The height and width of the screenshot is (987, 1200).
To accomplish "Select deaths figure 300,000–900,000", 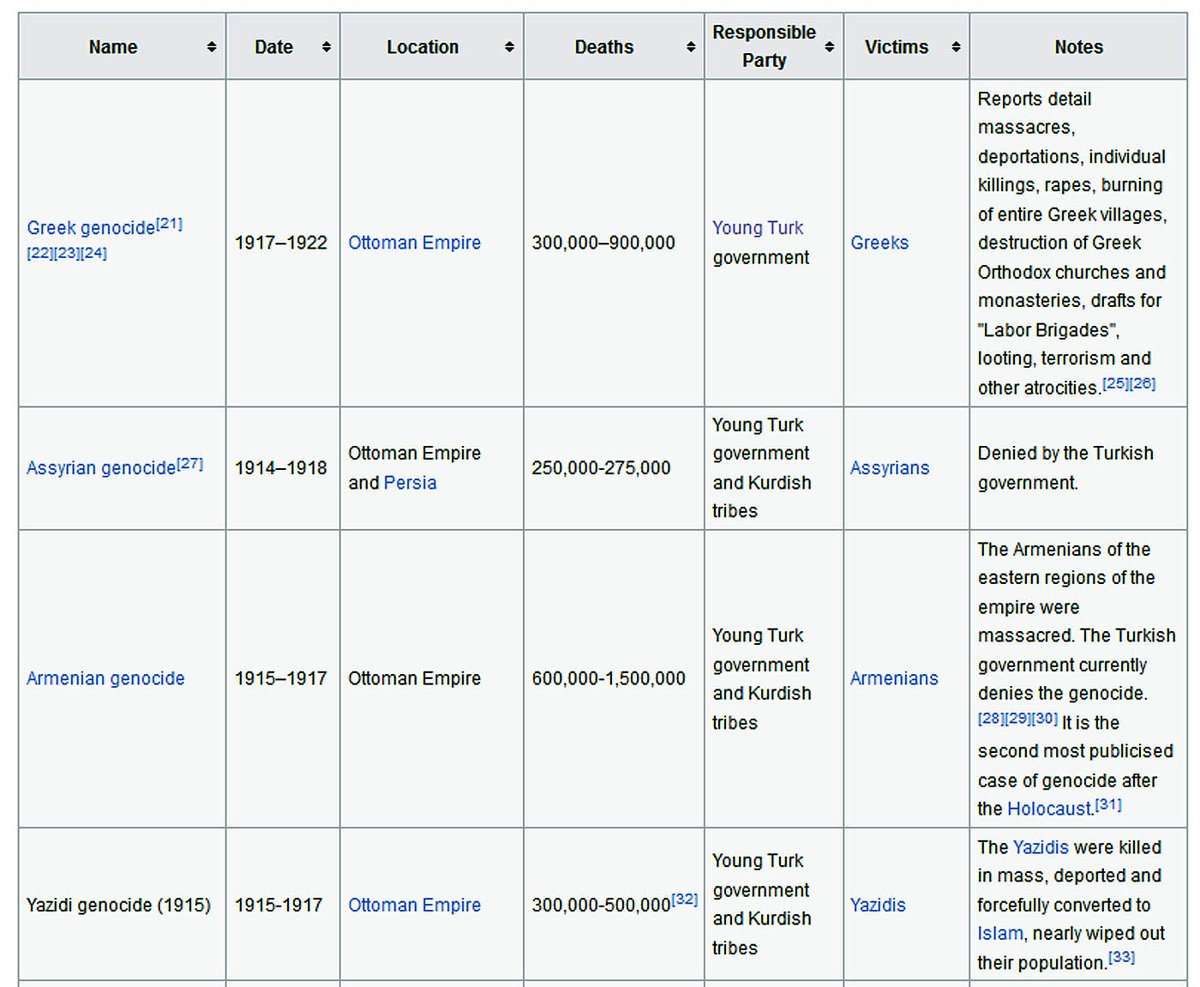I will (604, 243).
